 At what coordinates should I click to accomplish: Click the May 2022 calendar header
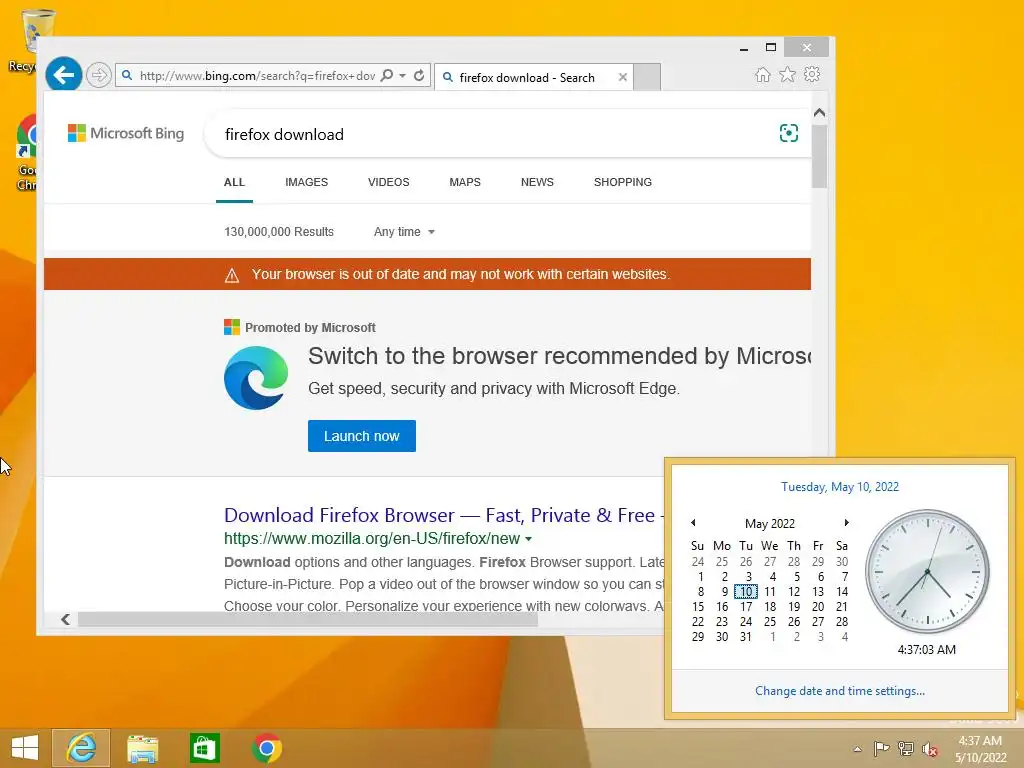coord(770,524)
